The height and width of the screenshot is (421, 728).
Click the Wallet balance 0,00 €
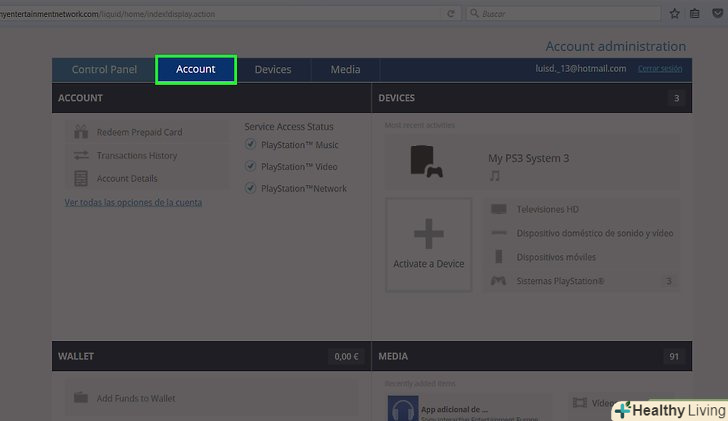tap(346, 356)
